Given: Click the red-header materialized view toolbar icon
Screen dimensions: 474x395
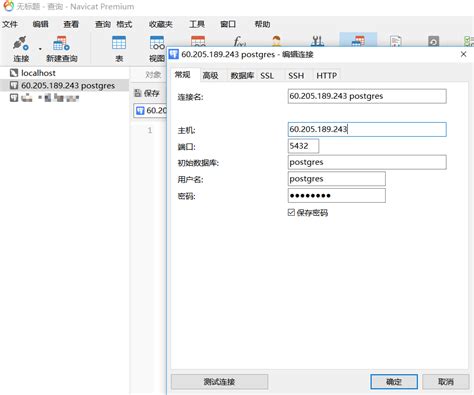Looking at the screenshot, I should [x=198, y=41].
